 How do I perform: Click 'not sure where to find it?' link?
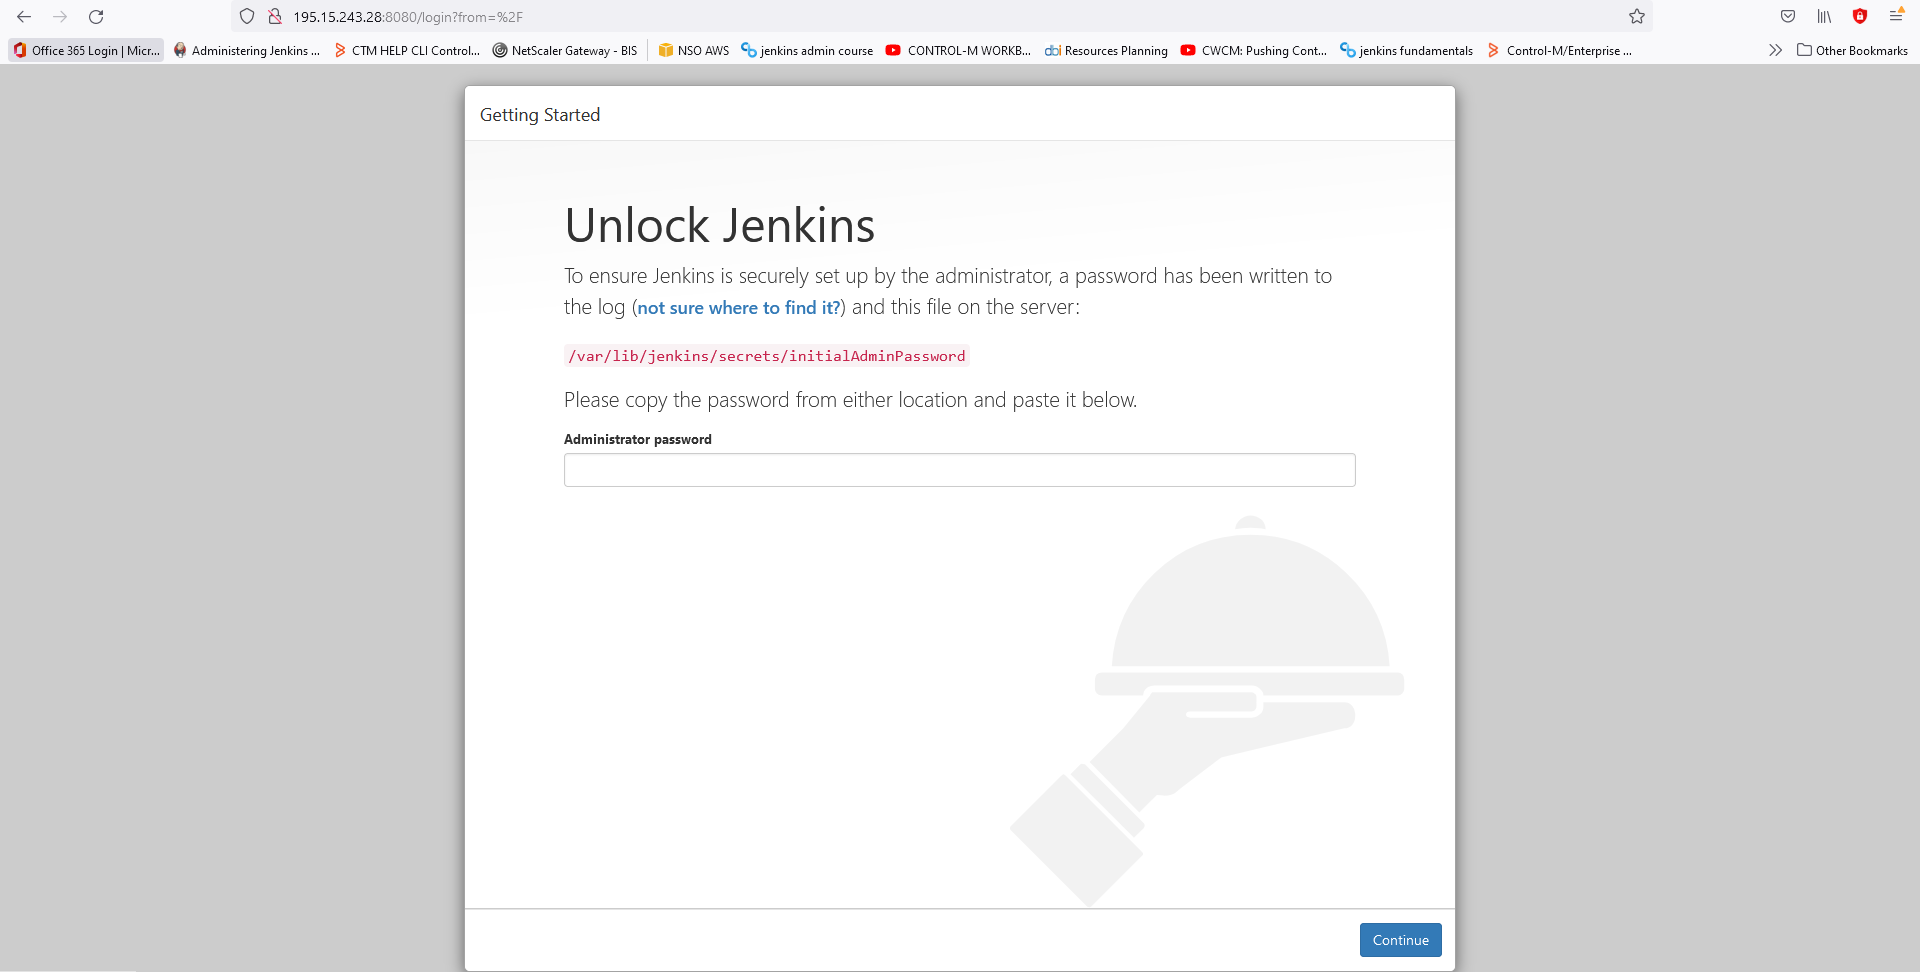(x=739, y=308)
